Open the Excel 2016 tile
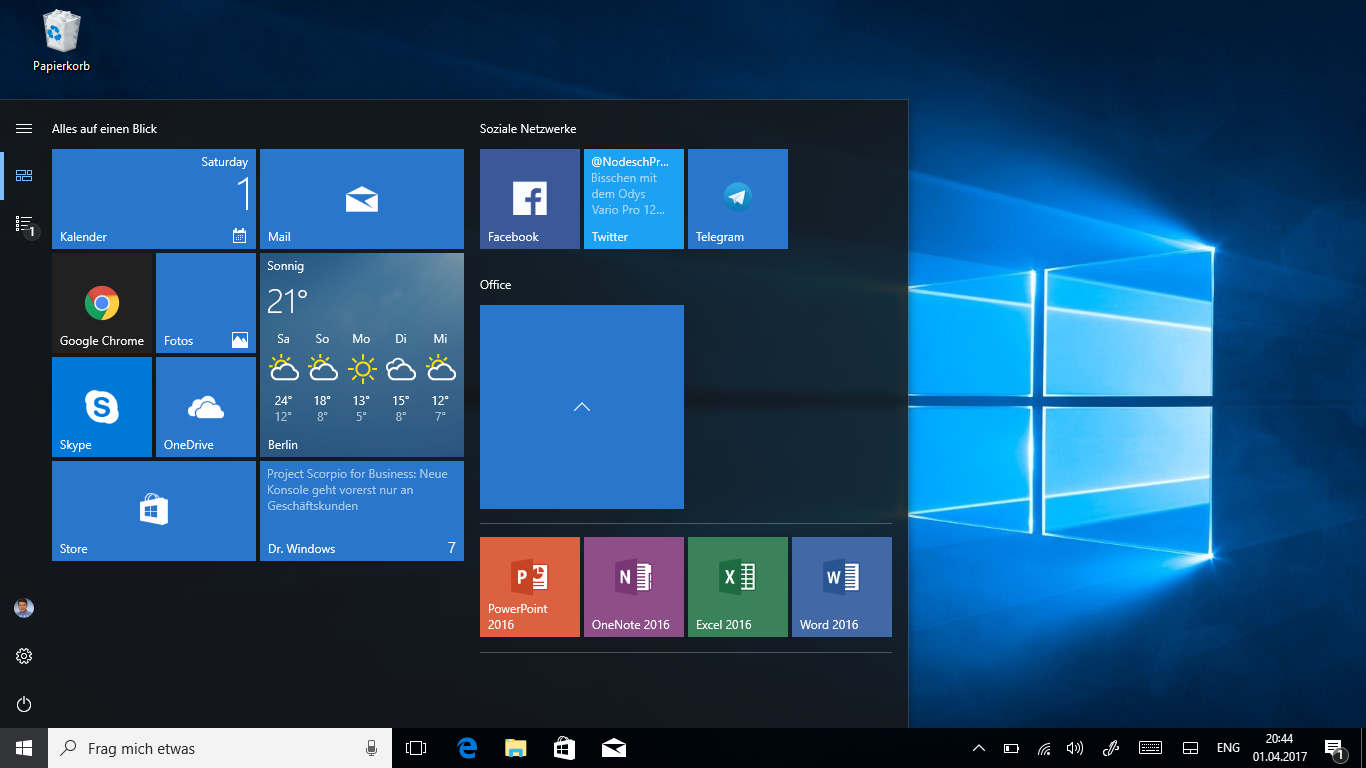1366x768 pixels. (x=738, y=587)
